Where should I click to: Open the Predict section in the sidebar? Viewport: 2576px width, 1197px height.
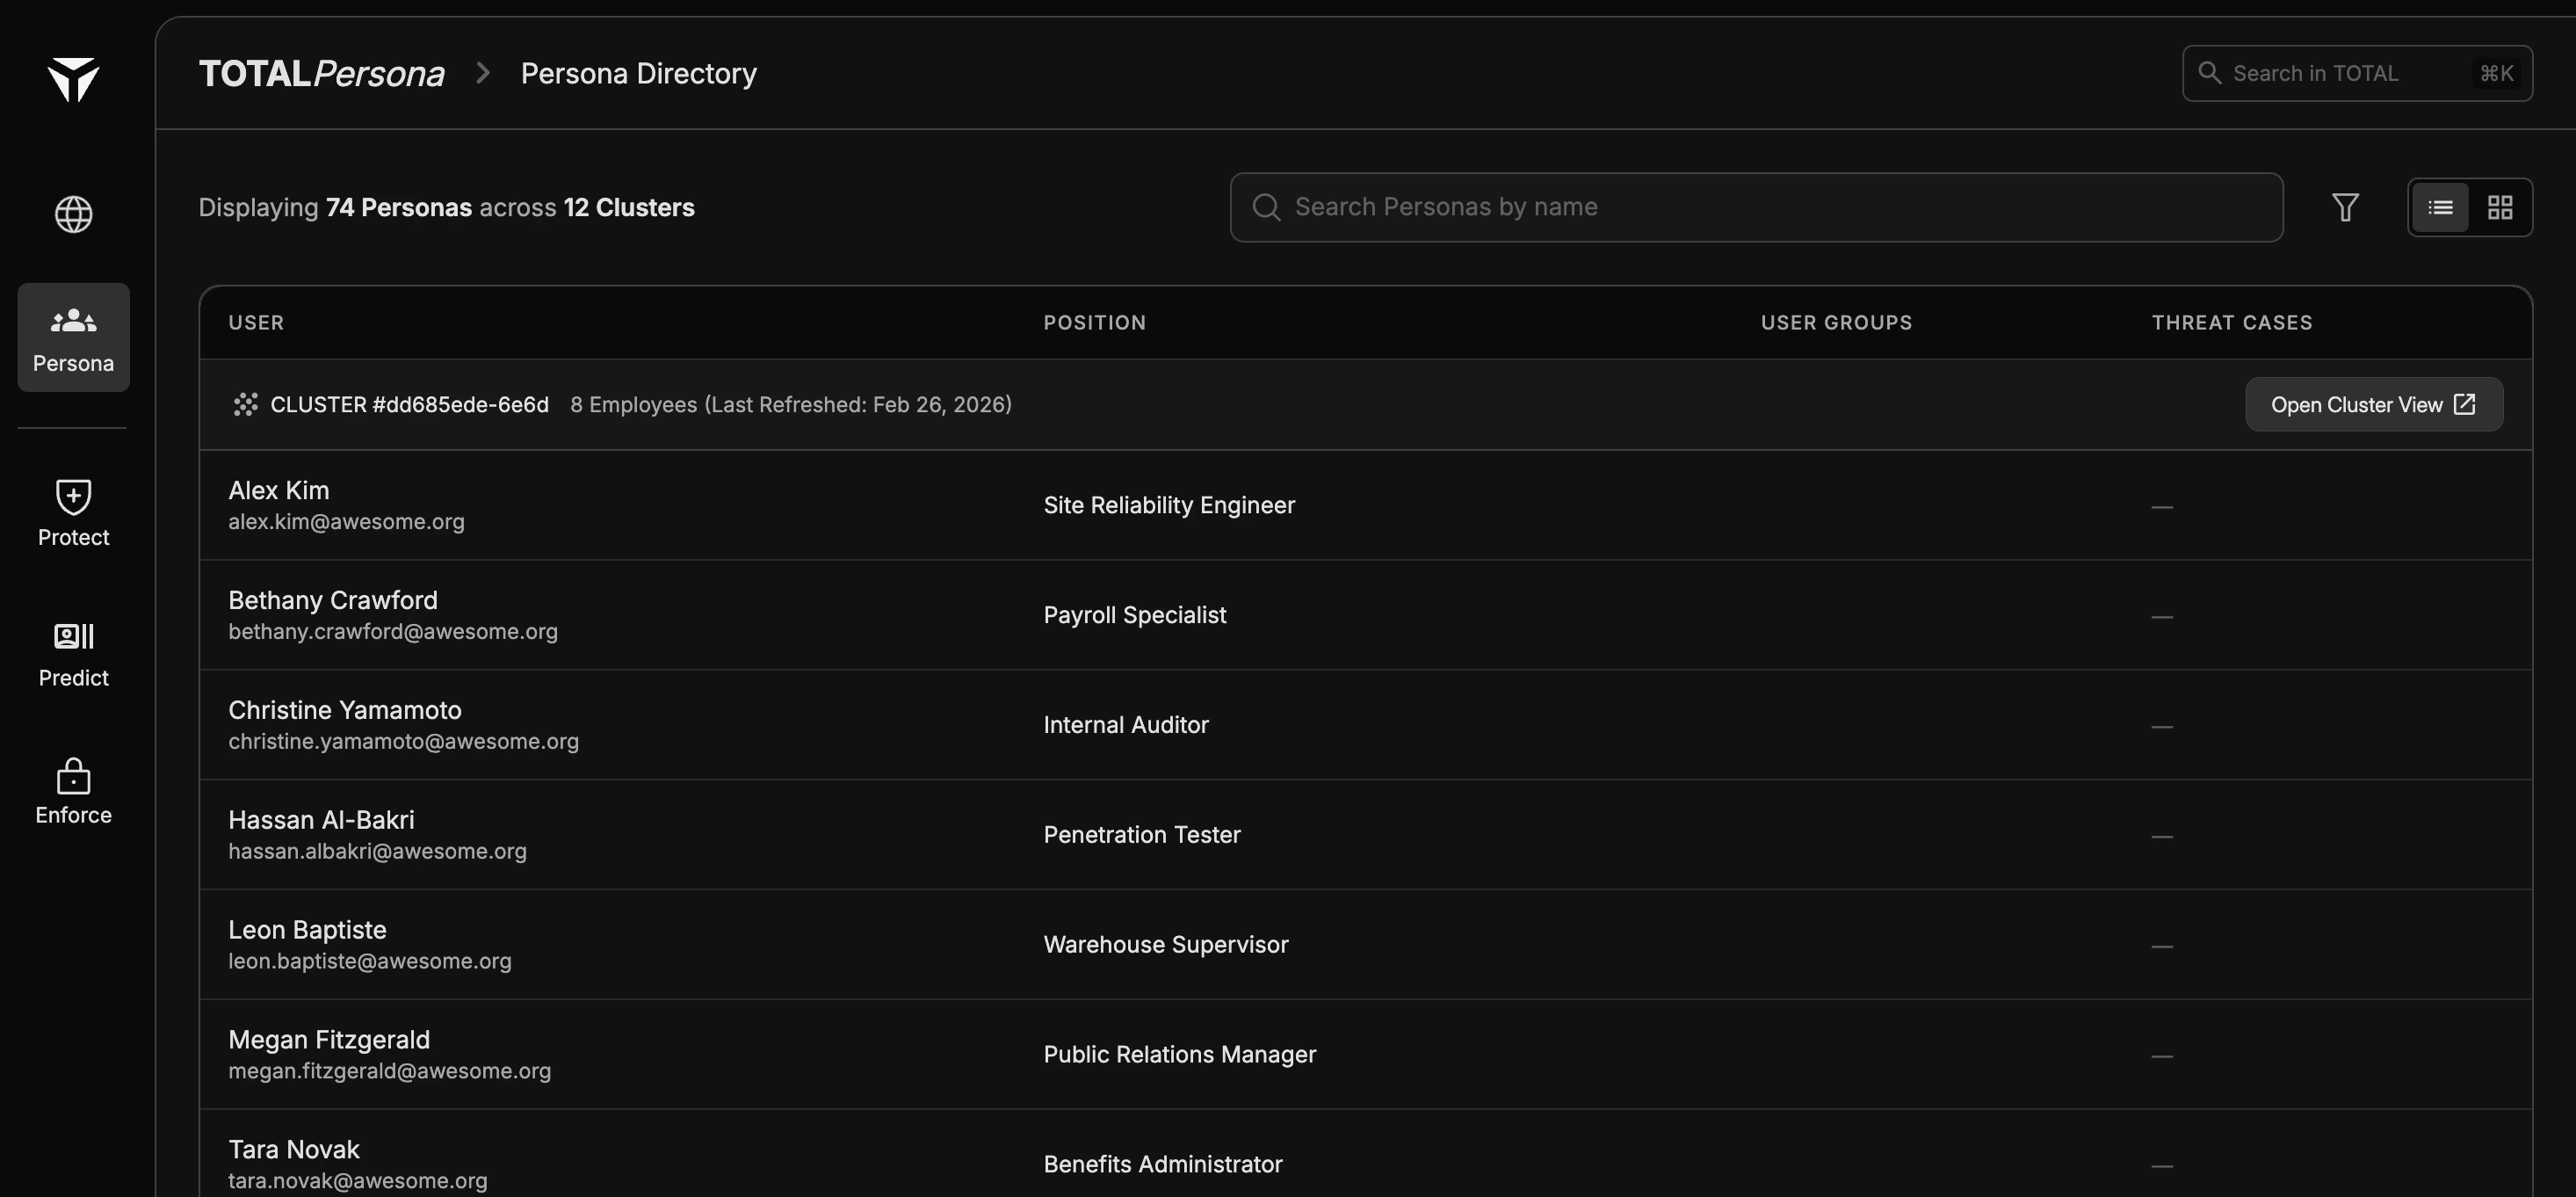coord(72,652)
